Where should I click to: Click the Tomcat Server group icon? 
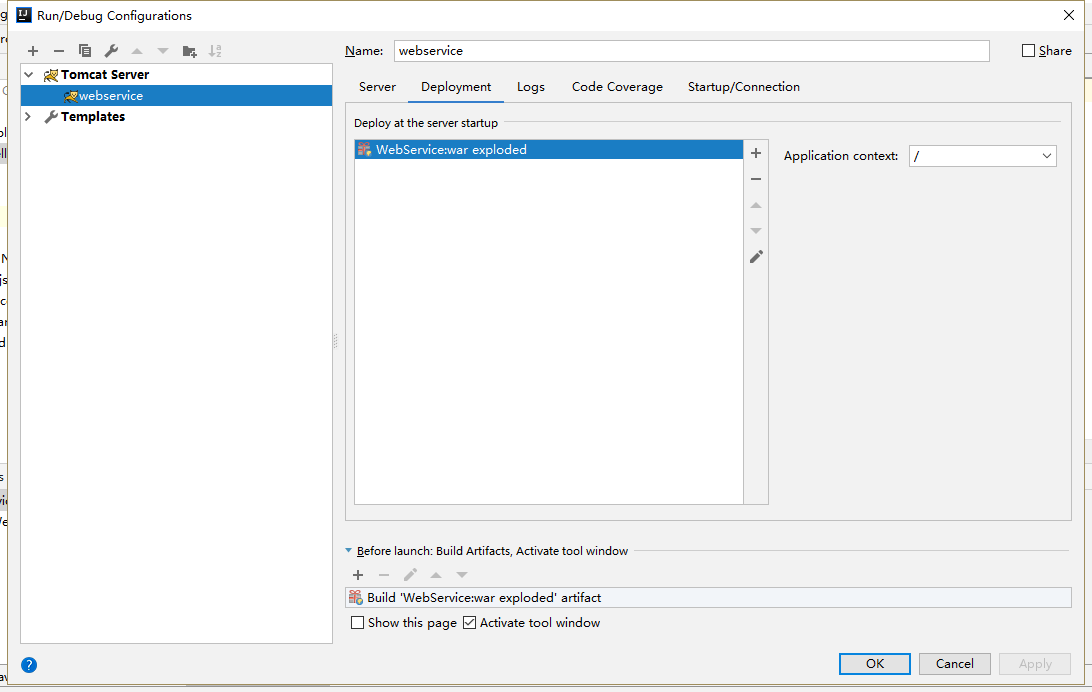pyautogui.click(x=51, y=74)
